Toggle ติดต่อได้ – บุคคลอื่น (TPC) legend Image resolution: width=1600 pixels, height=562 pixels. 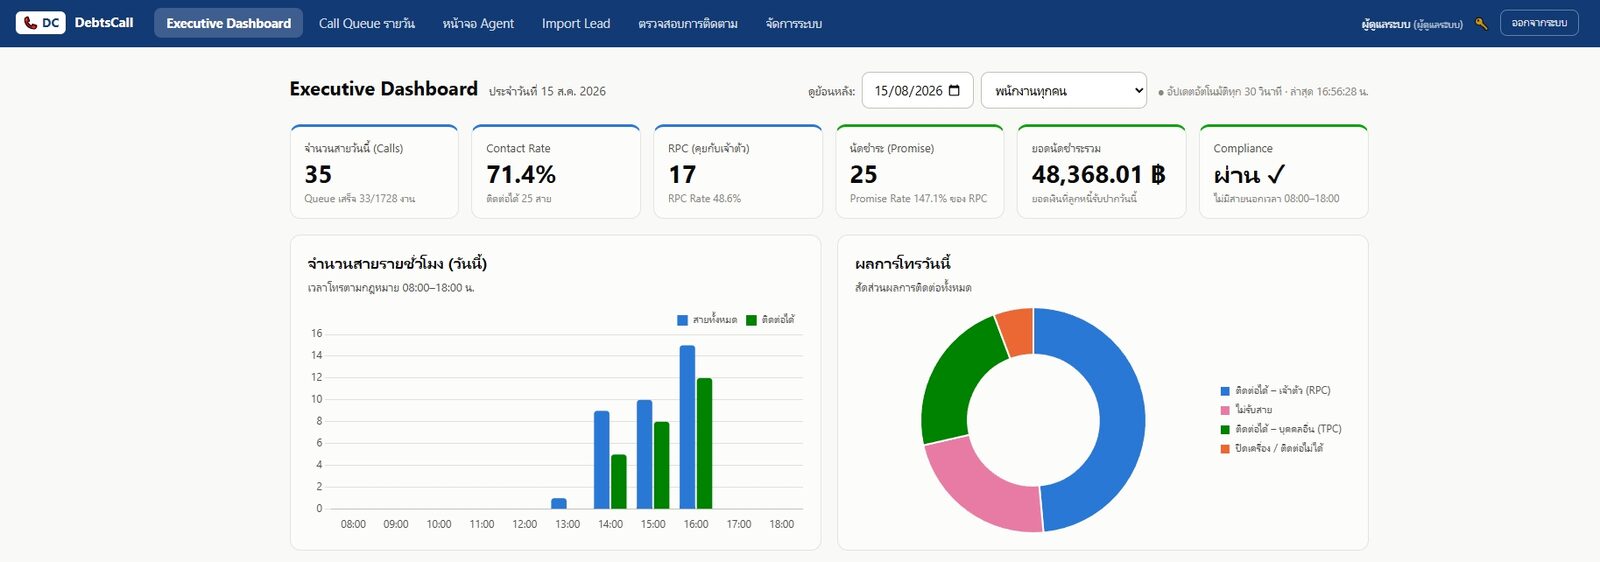(x=1281, y=429)
